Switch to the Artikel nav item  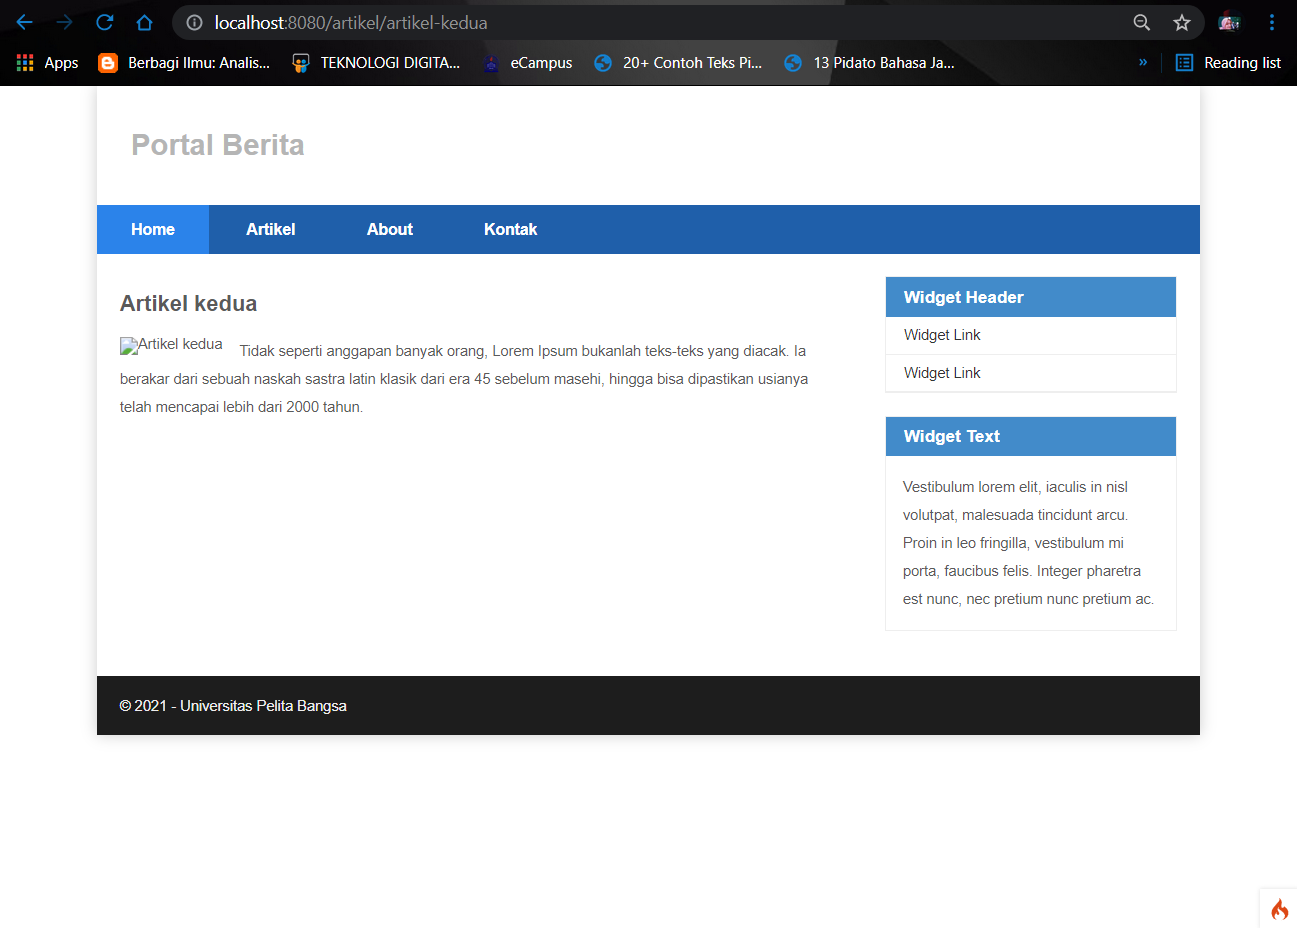click(270, 229)
